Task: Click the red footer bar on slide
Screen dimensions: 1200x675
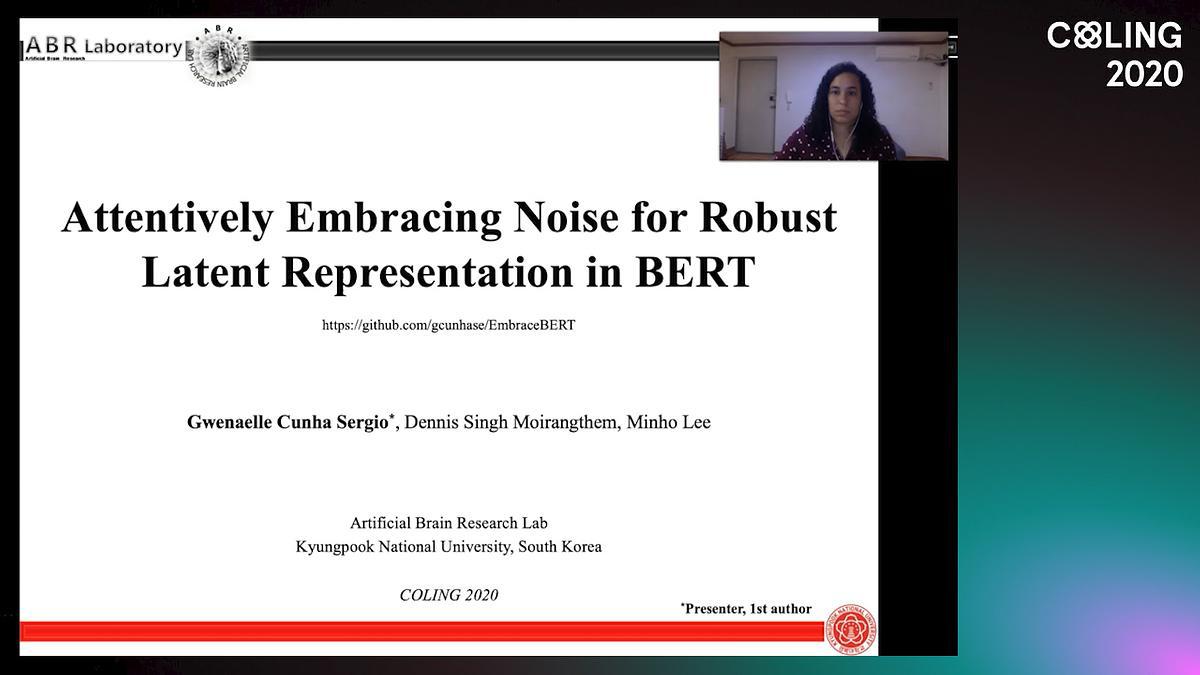Action: coord(420,631)
